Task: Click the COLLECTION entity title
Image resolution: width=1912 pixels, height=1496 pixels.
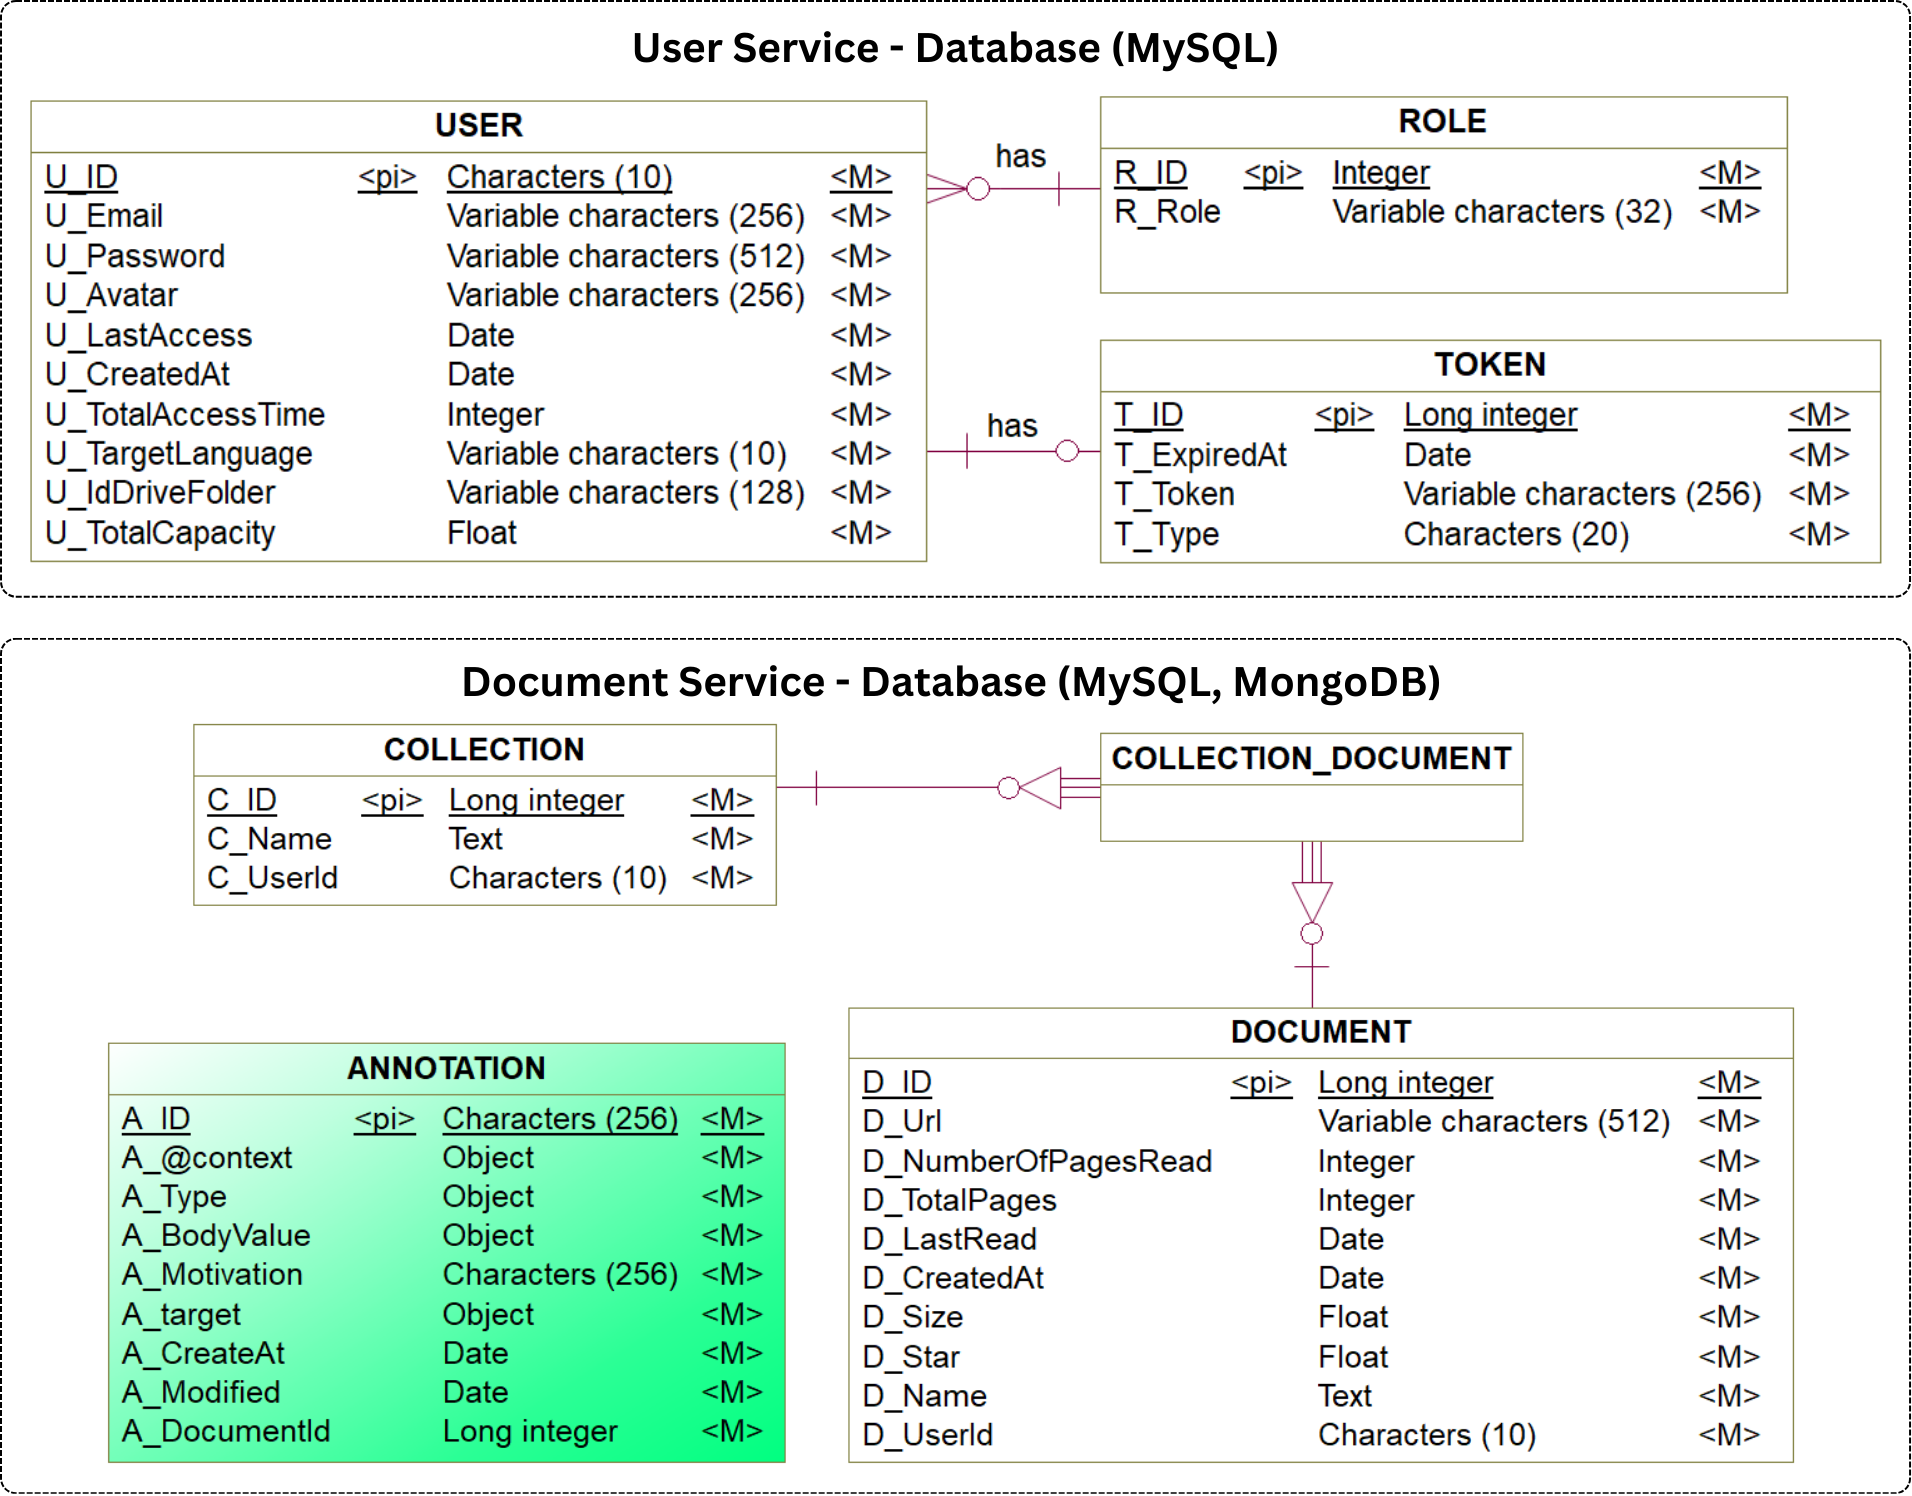Action: [484, 749]
